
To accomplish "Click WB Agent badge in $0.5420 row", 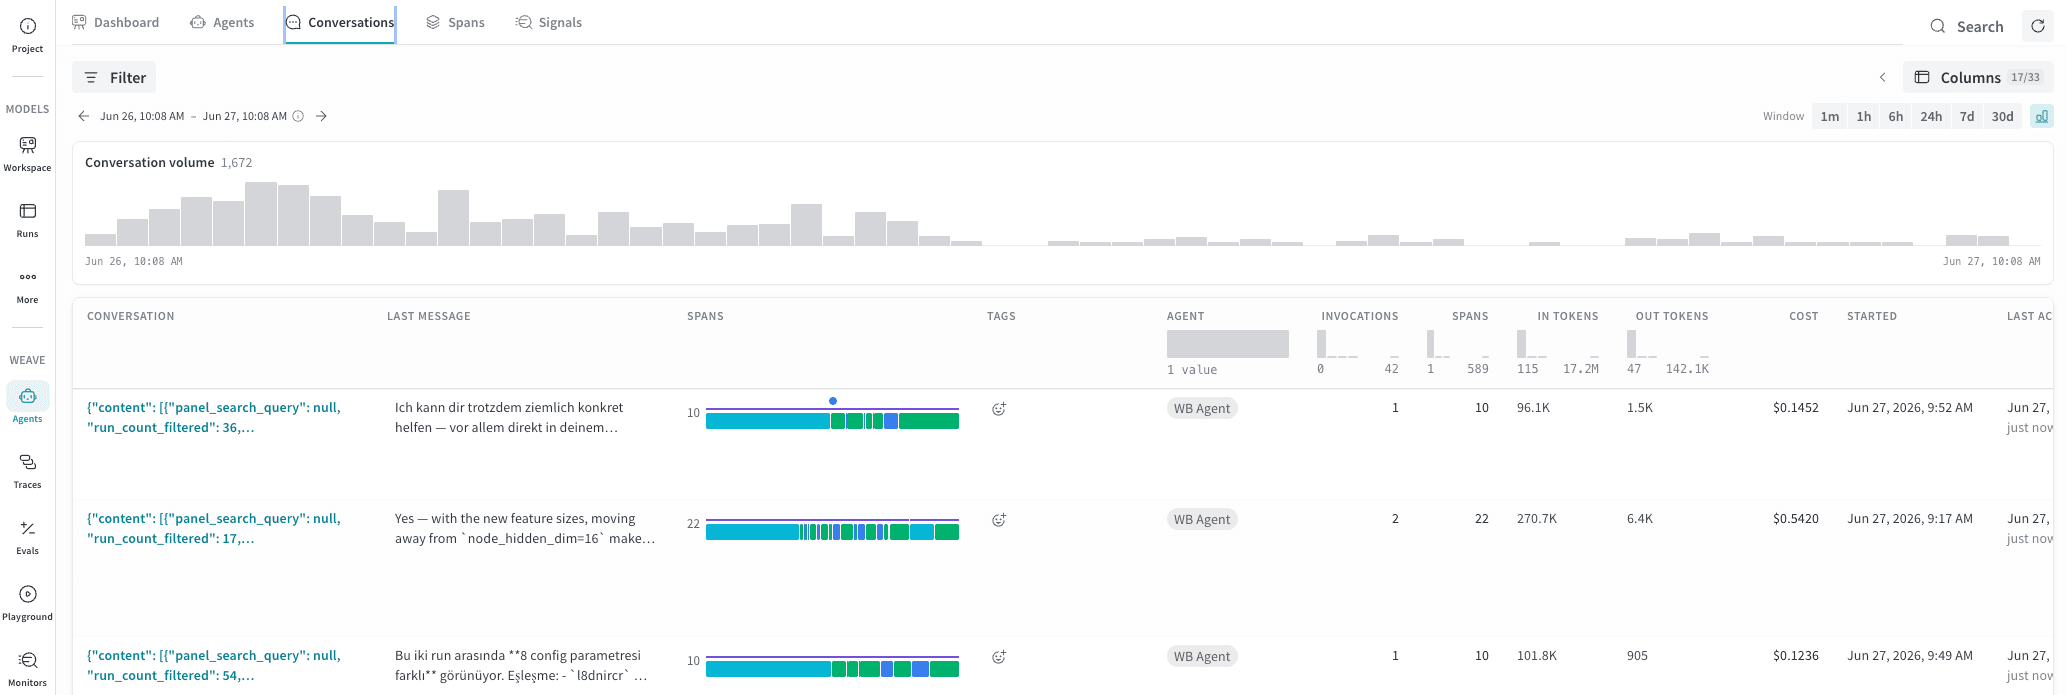I will pyautogui.click(x=1202, y=519).
